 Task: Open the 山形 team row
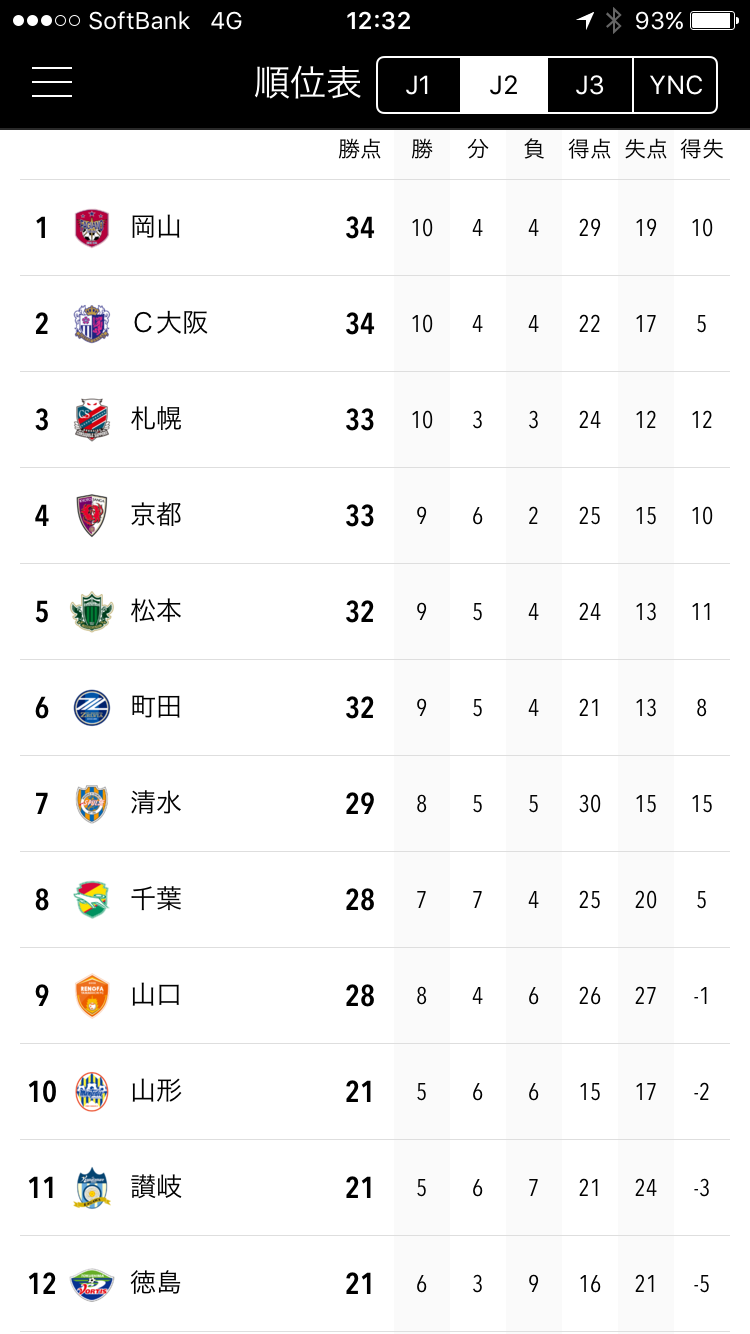[375, 1092]
